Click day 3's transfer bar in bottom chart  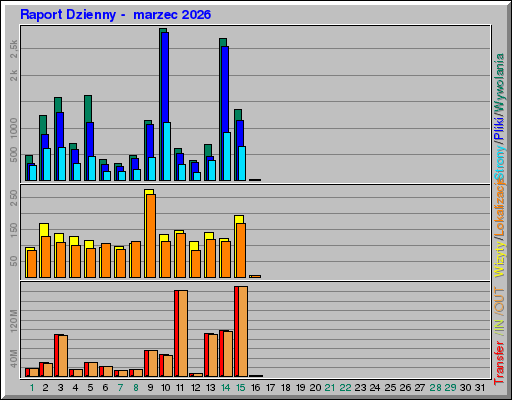tap(61, 356)
